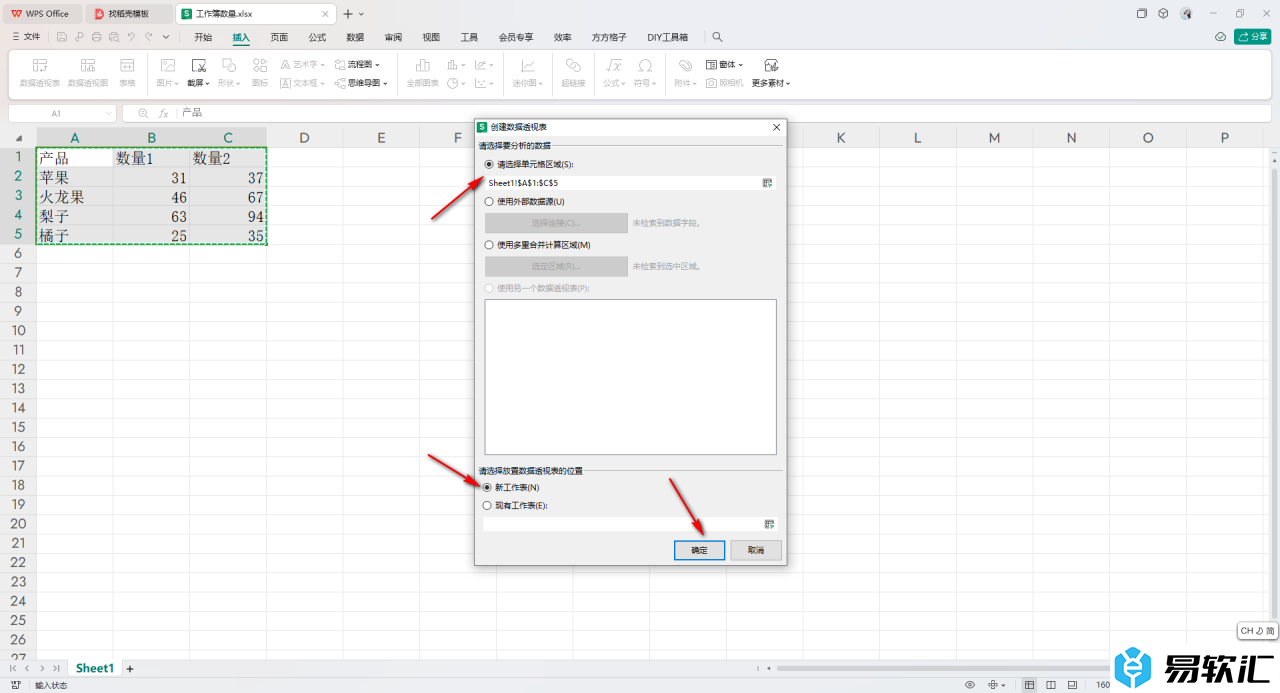
Task: Click the undo arrow icon
Action: (x=131, y=37)
